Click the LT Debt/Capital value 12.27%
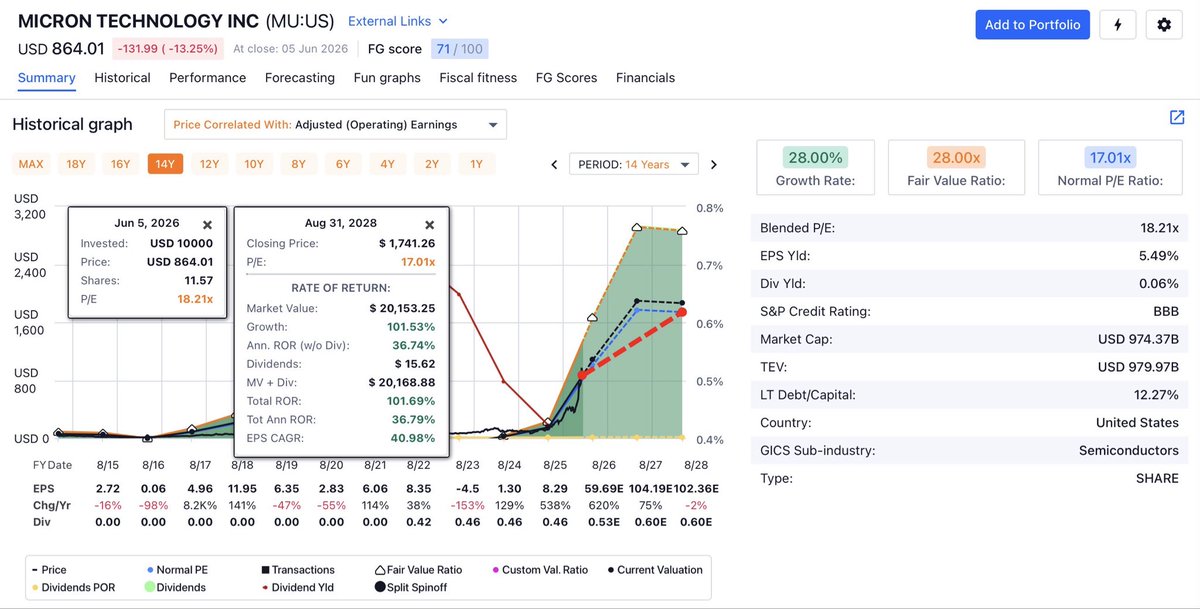This screenshot has height=609, width=1200. [1156, 395]
